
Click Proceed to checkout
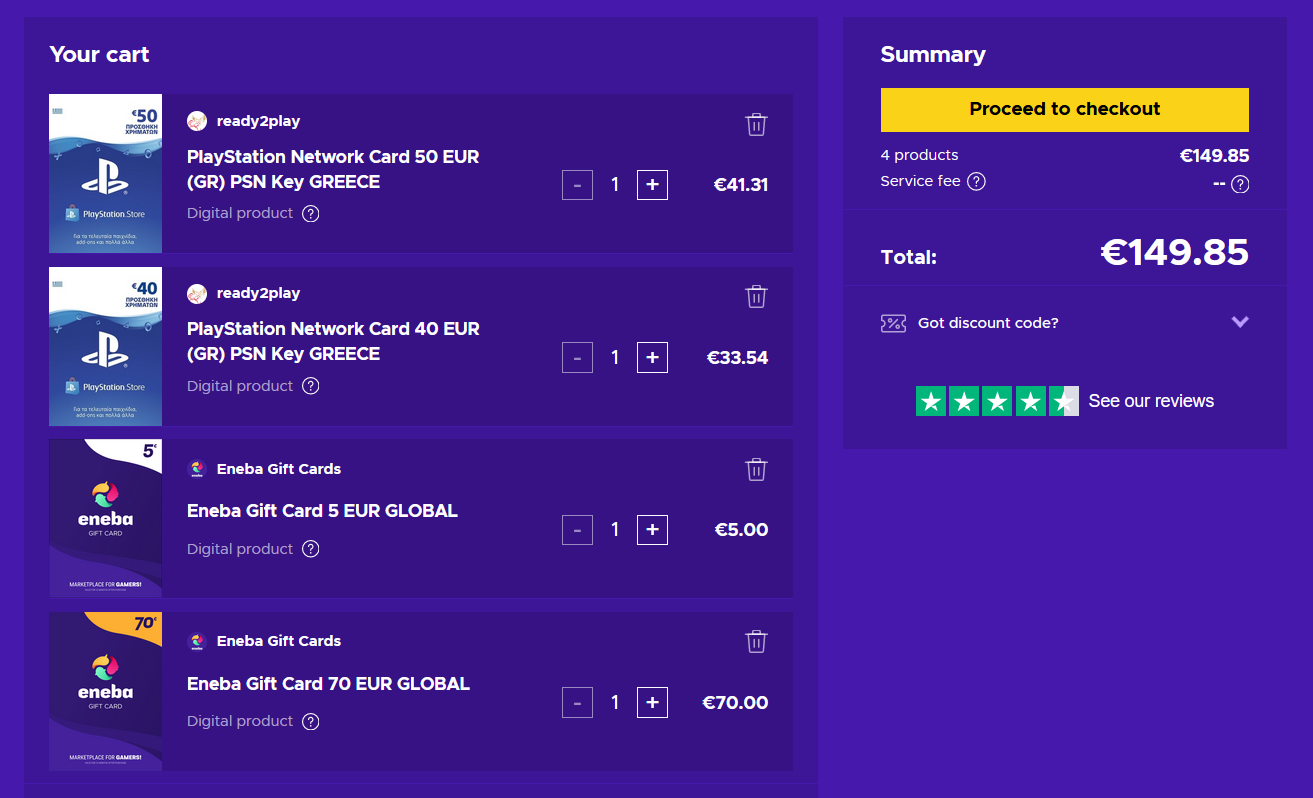(x=1065, y=109)
